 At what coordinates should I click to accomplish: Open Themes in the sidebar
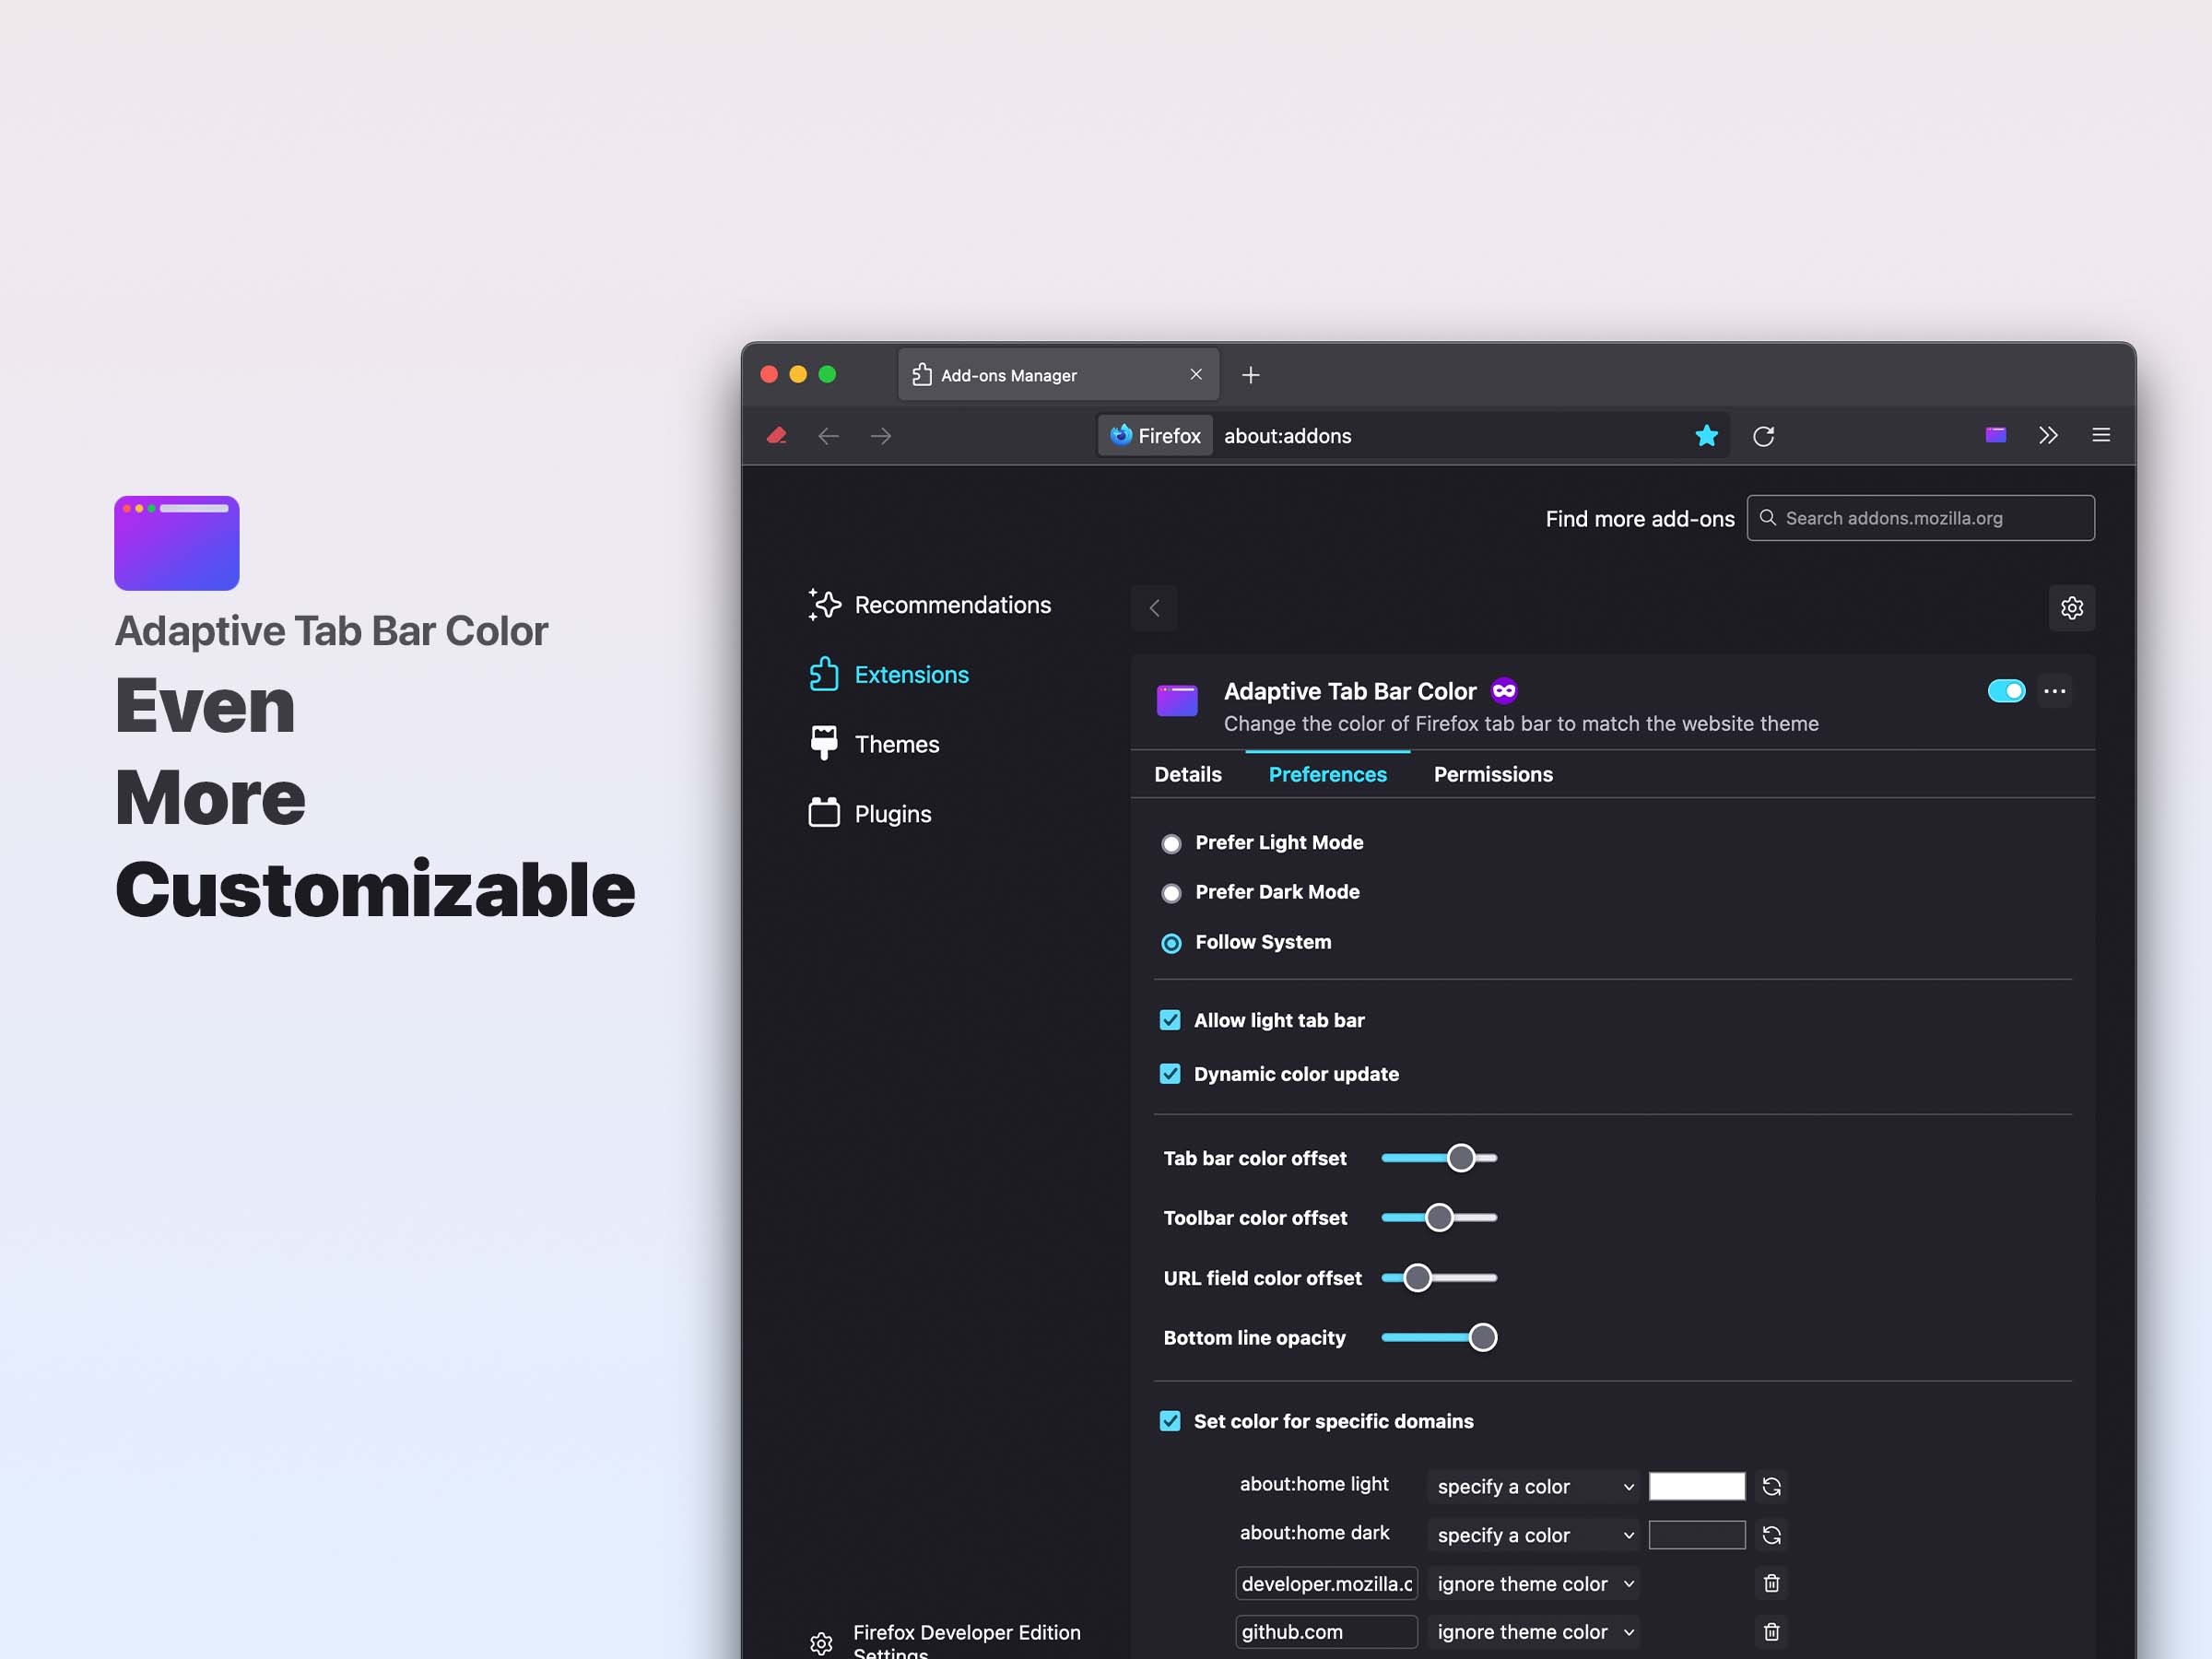coord(873,744)
